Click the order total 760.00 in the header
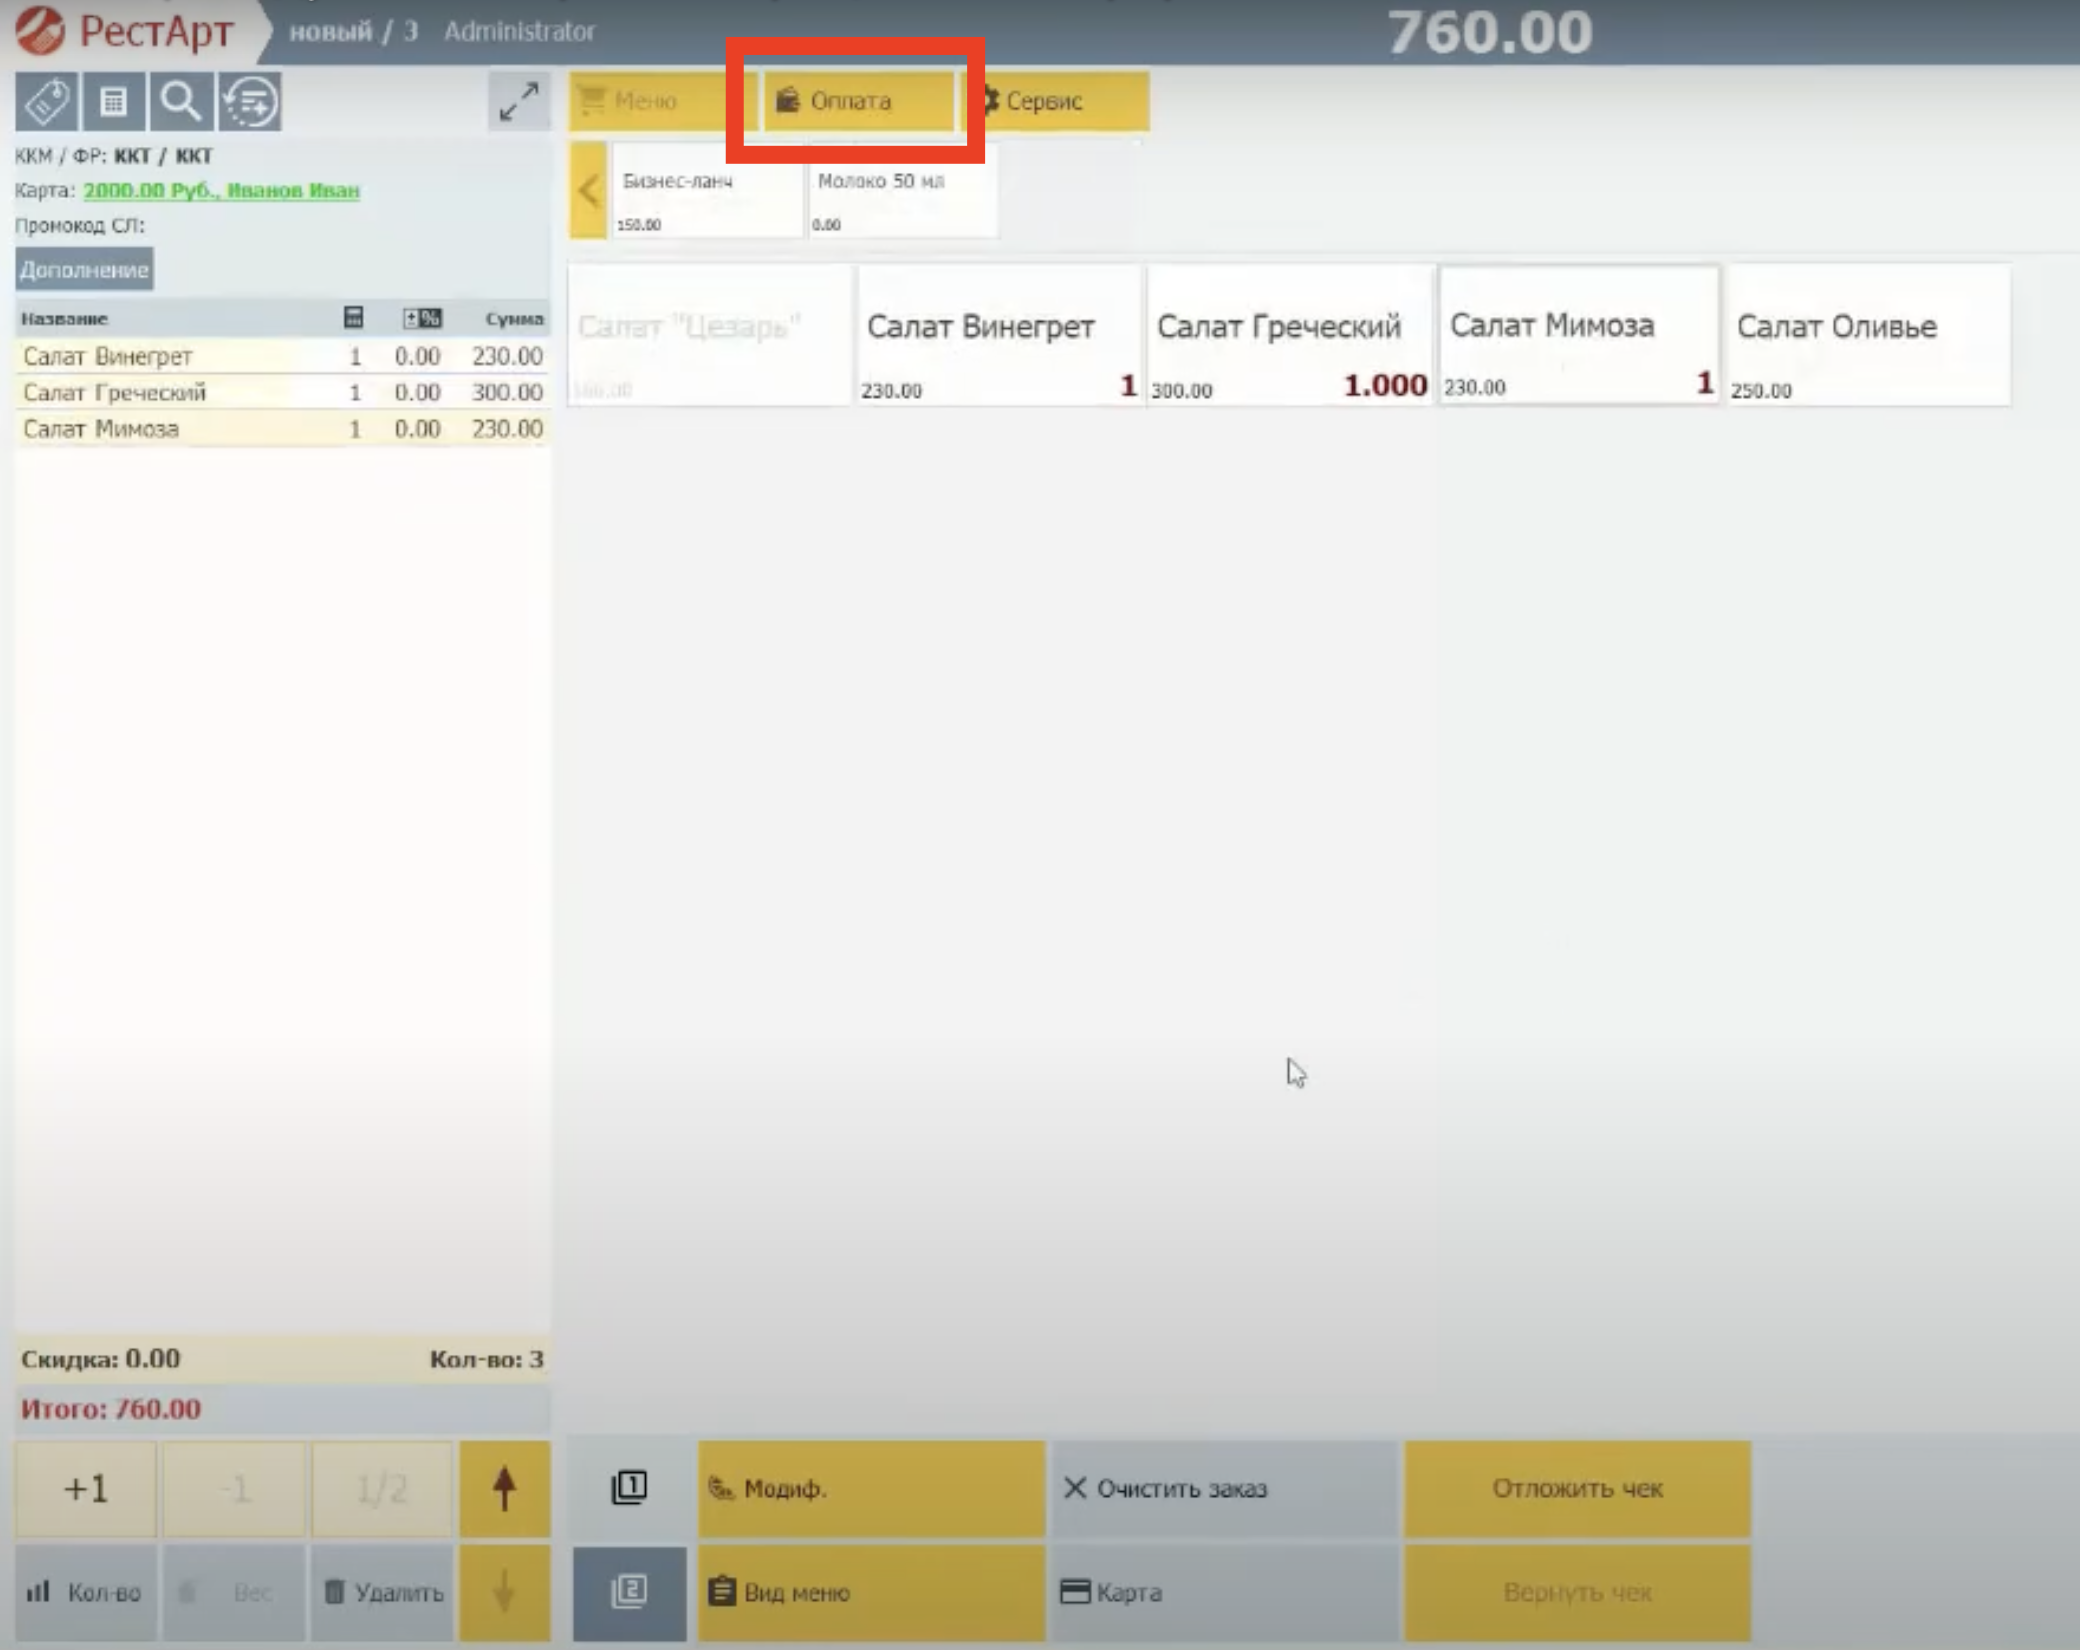 [x=1490, y=32]
